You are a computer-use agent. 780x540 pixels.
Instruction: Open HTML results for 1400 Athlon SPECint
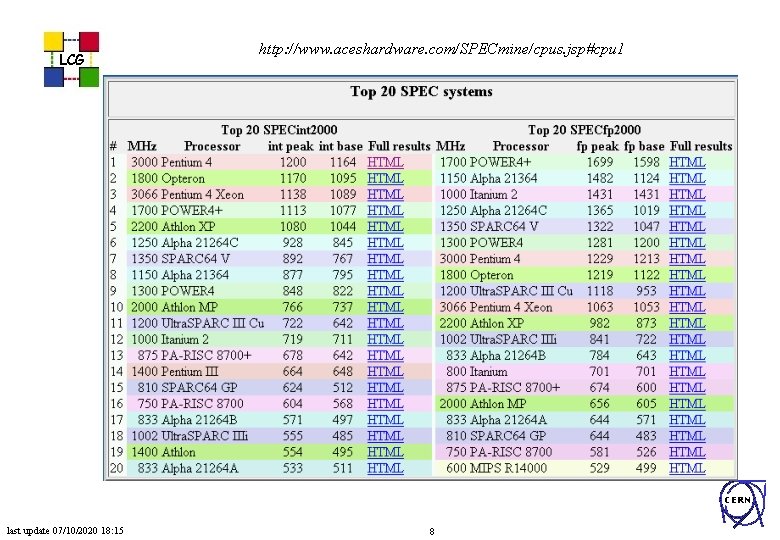[x=385, y=452]
